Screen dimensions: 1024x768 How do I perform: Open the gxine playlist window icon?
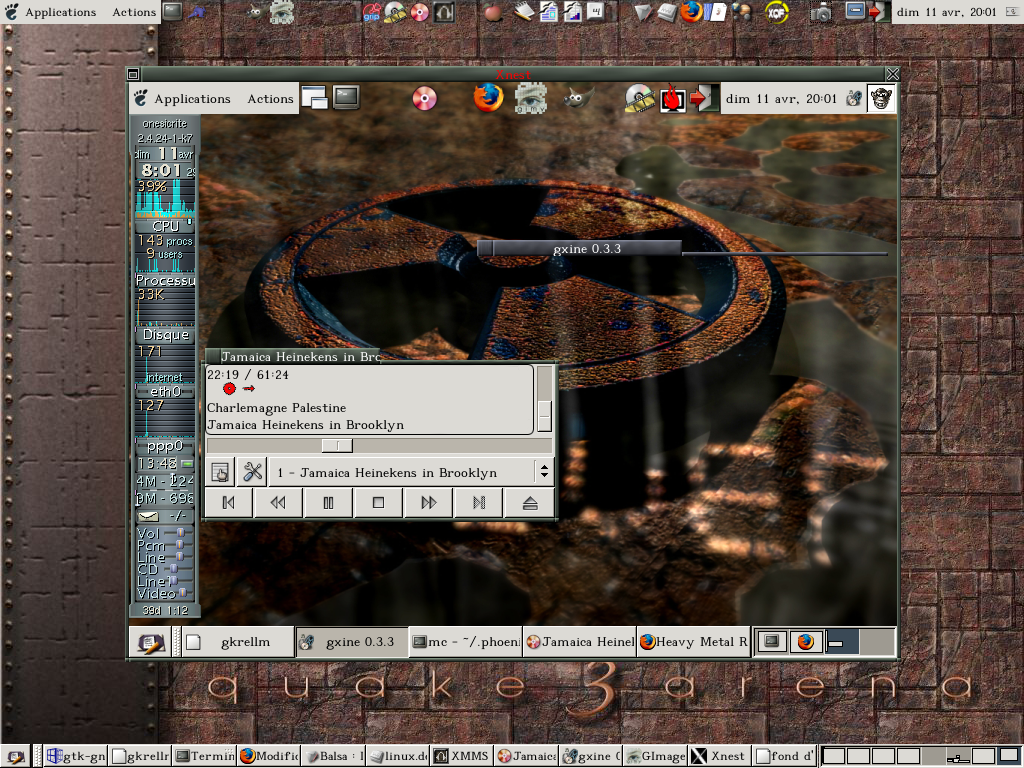[221, 472]
